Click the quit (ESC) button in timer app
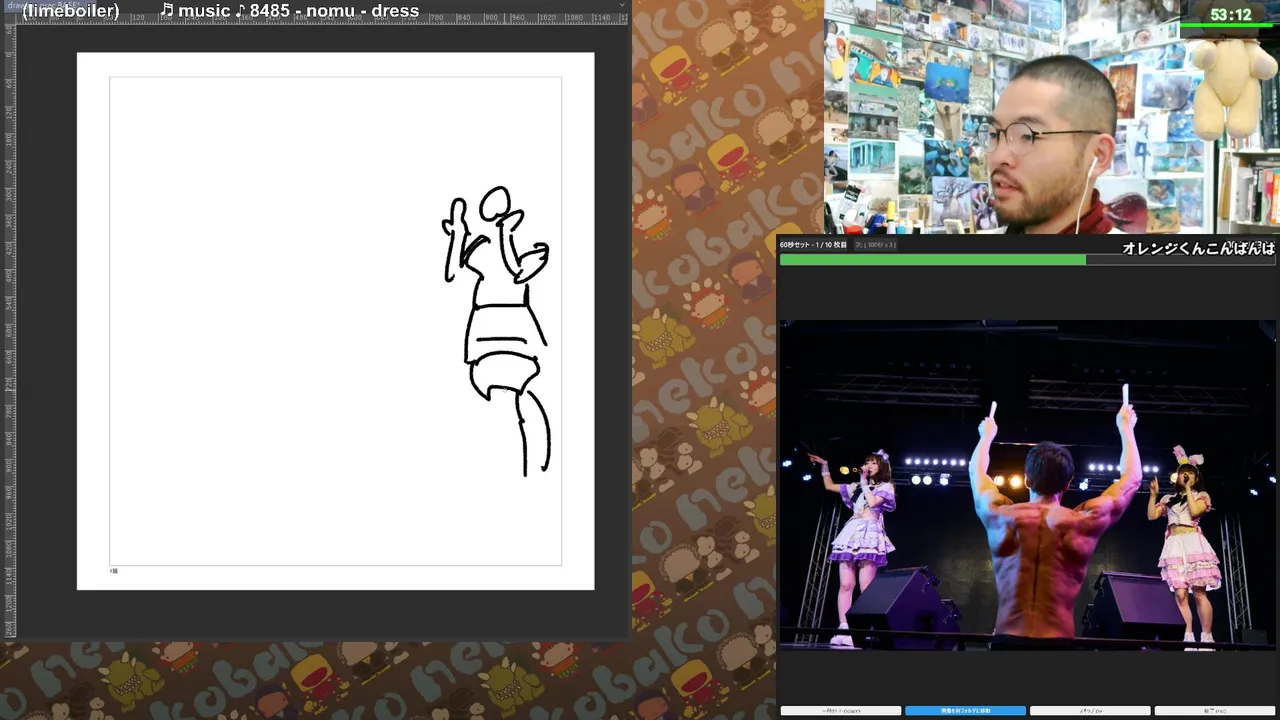 [x=1215, y=711]
